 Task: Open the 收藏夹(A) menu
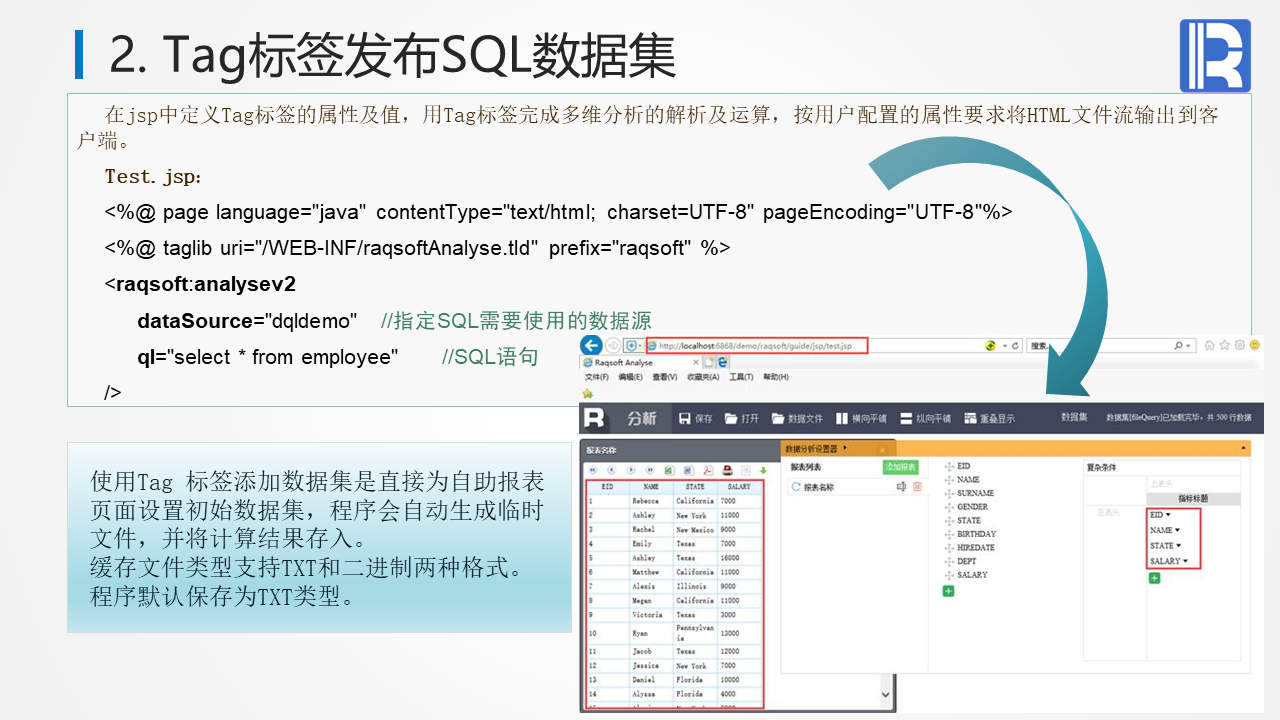pyautogui.click(x=703, y=377)
